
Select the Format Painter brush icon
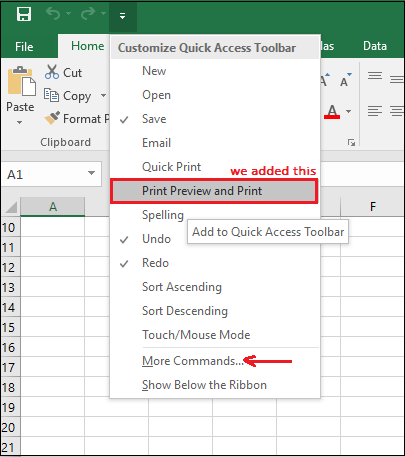(52, 118)
